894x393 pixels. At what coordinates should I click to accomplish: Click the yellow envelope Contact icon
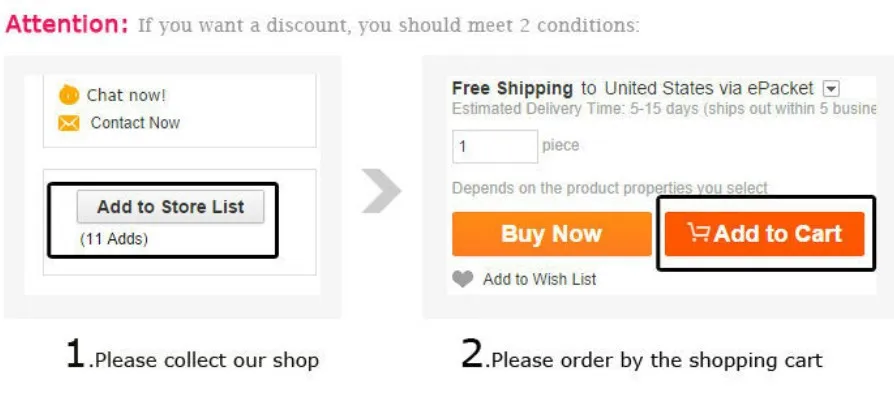[69, 123]
